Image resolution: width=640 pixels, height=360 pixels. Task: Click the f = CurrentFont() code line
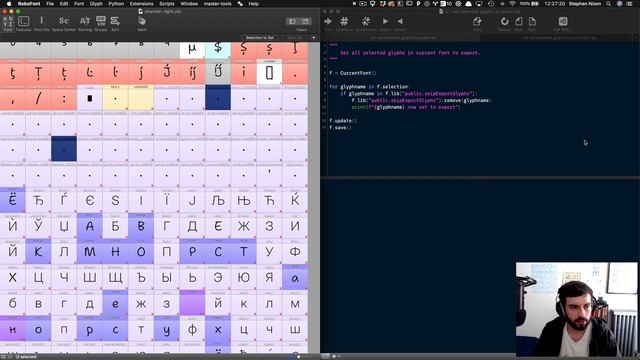[x=353, y=73]
